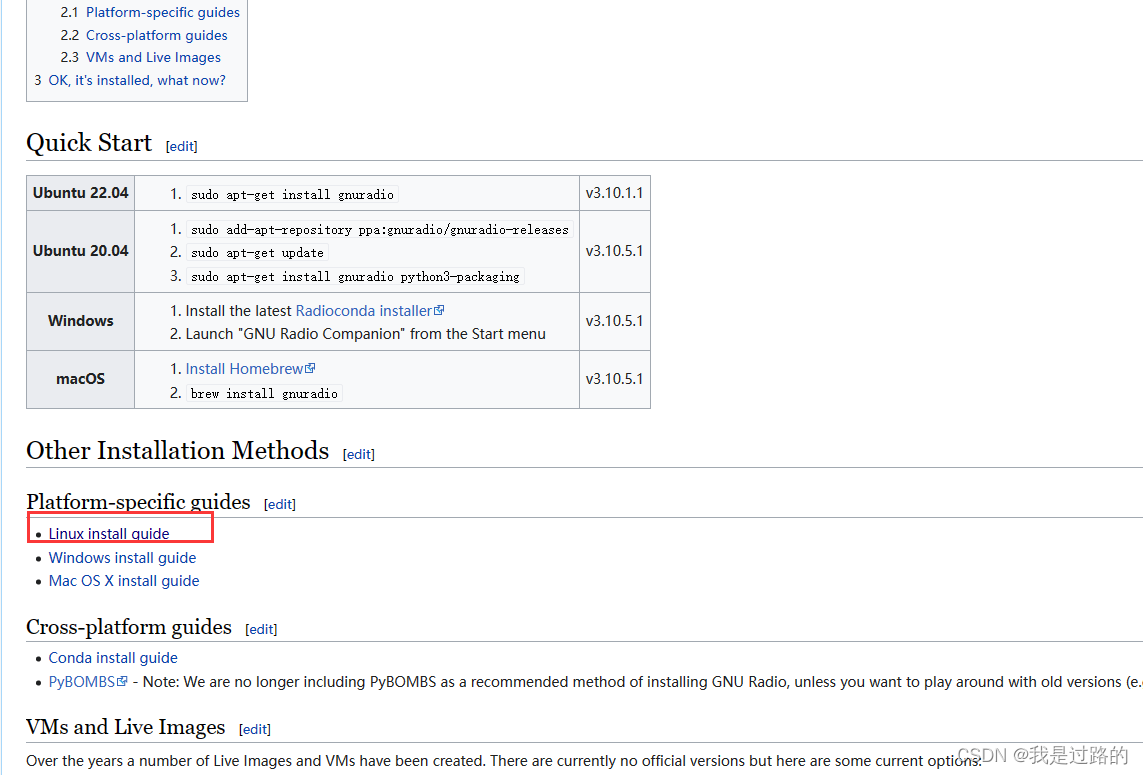The image size is (1143, 775).
Task: Click the 'brew install gnuradio' command
Action: click(264, 394)
